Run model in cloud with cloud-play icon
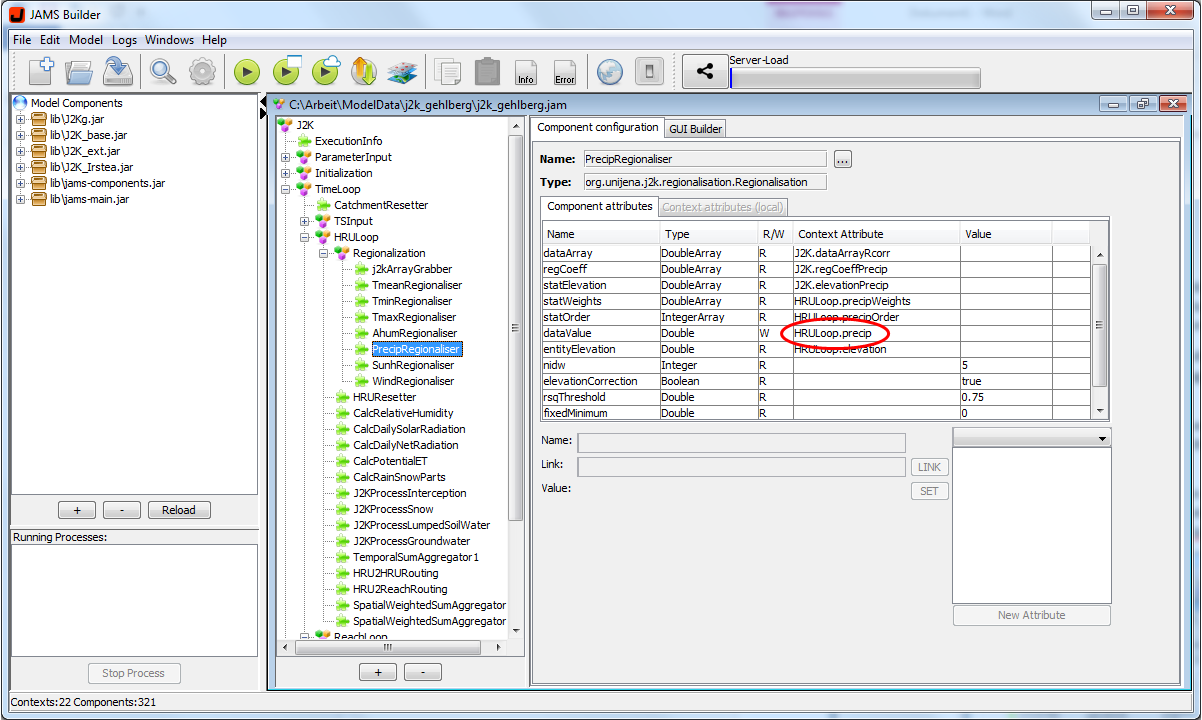The image size is (1202, 720). [x=326, y=72]
